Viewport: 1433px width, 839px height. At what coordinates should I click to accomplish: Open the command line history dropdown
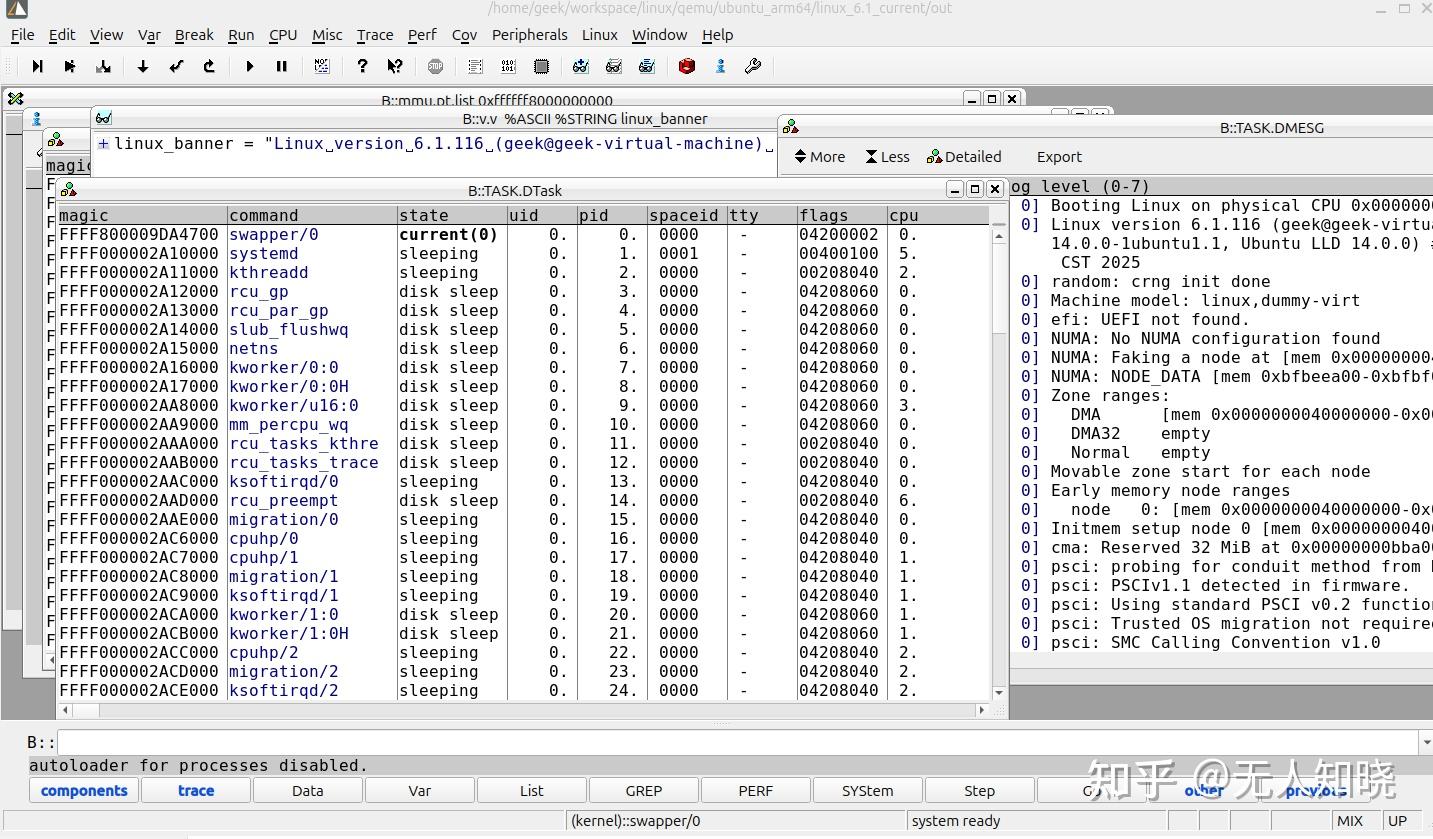tap(1425, 742)
